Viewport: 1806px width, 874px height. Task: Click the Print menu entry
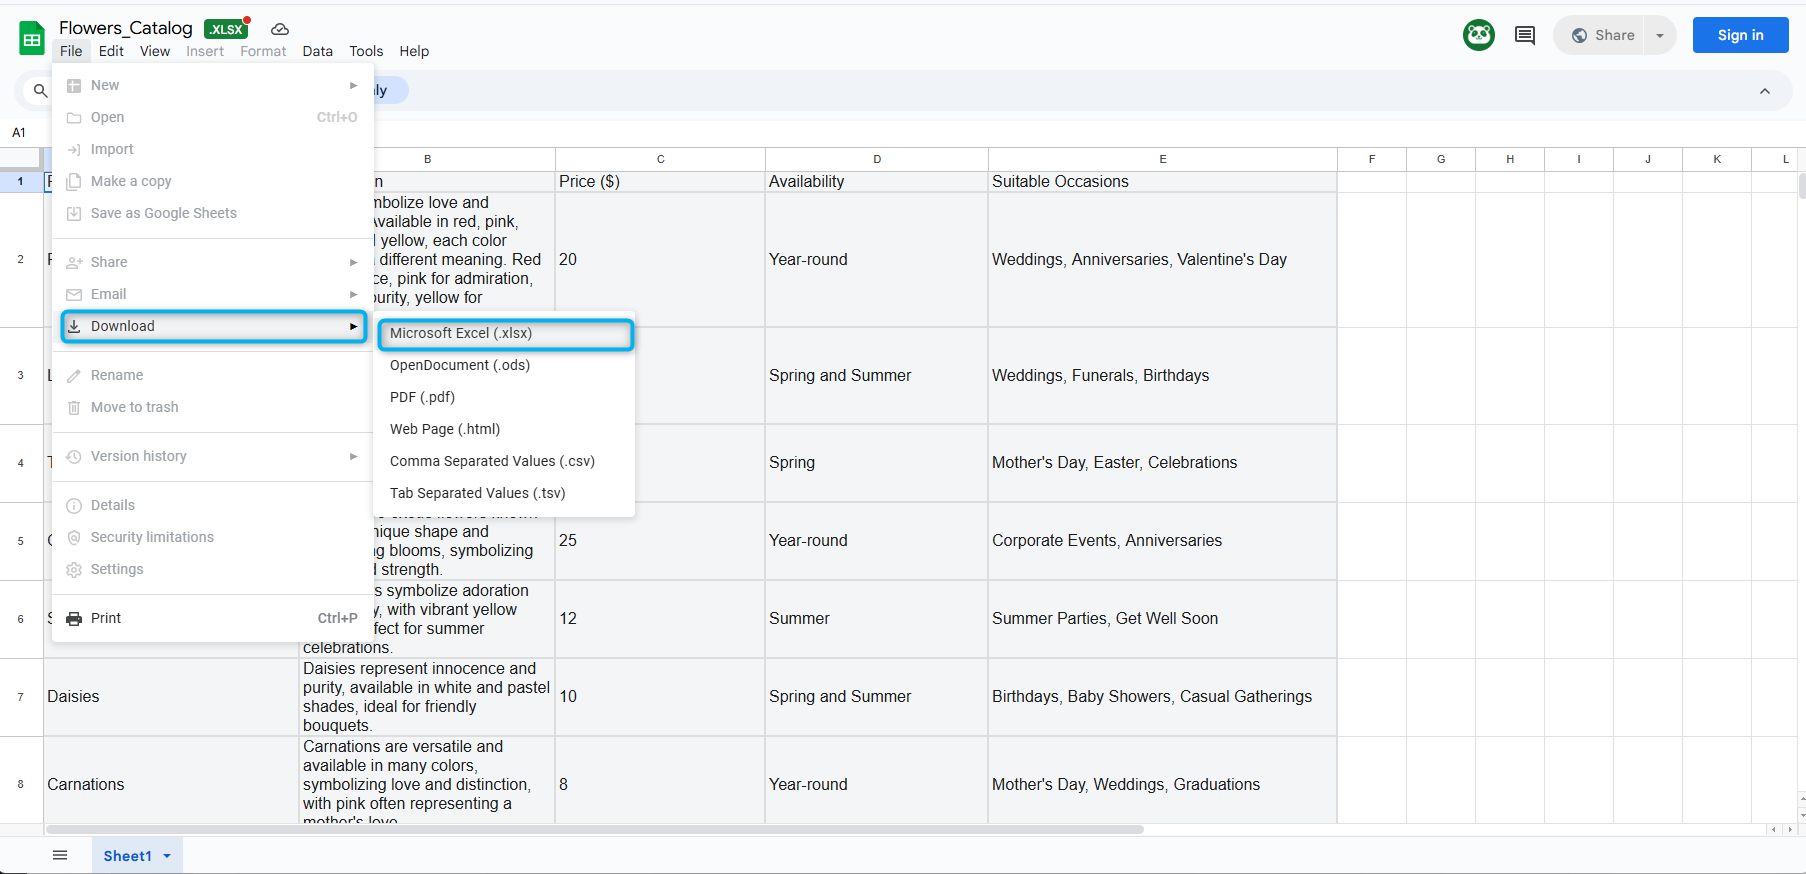(x=106, y=618)
